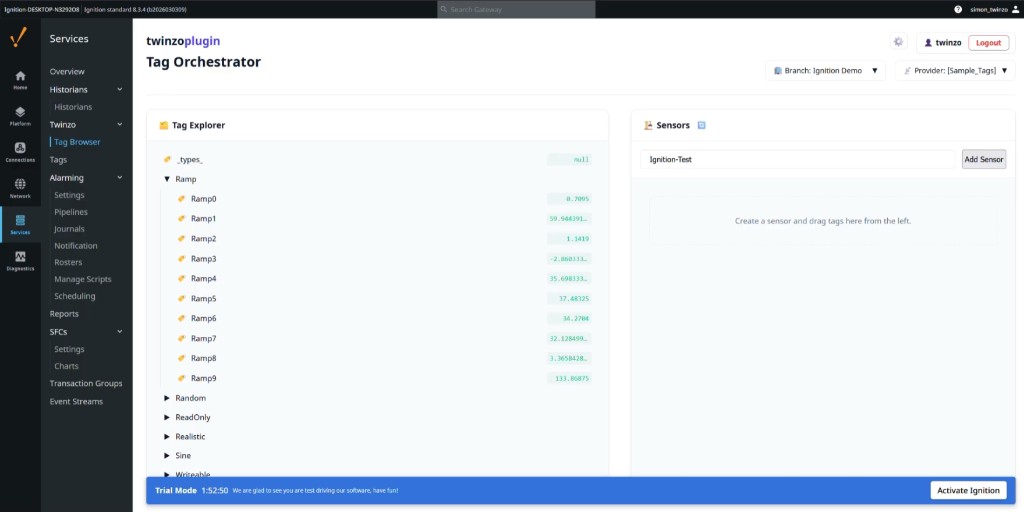Open the settings gear next to twinzo
1024x512 pixels.
pyautogui.click(x=899, y=42)
